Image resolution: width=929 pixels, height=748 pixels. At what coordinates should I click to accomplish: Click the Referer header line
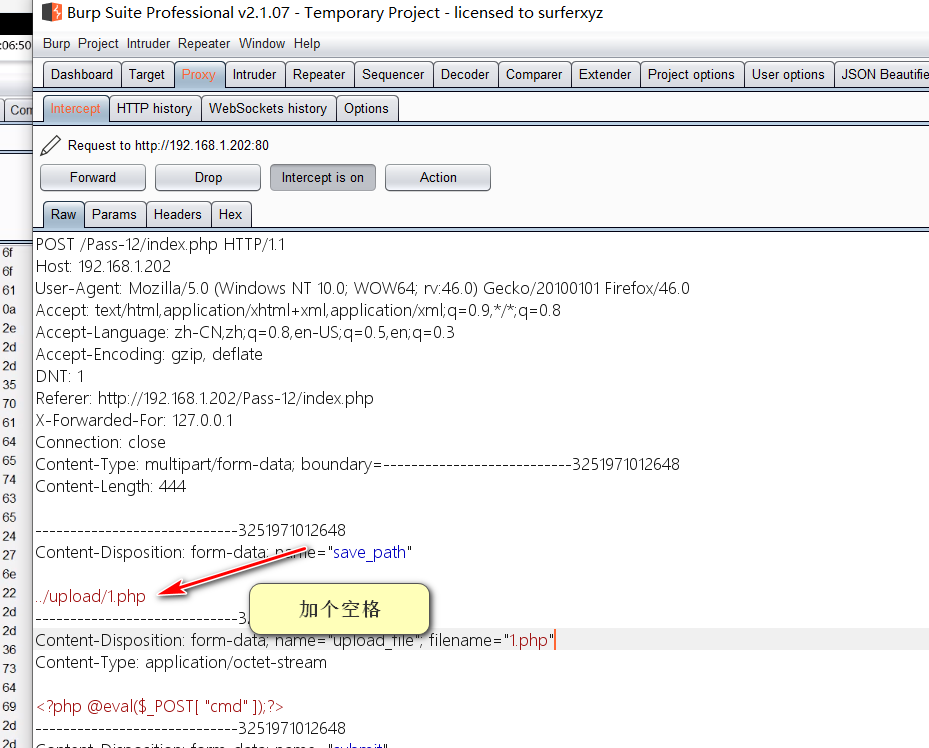point(204,398)
